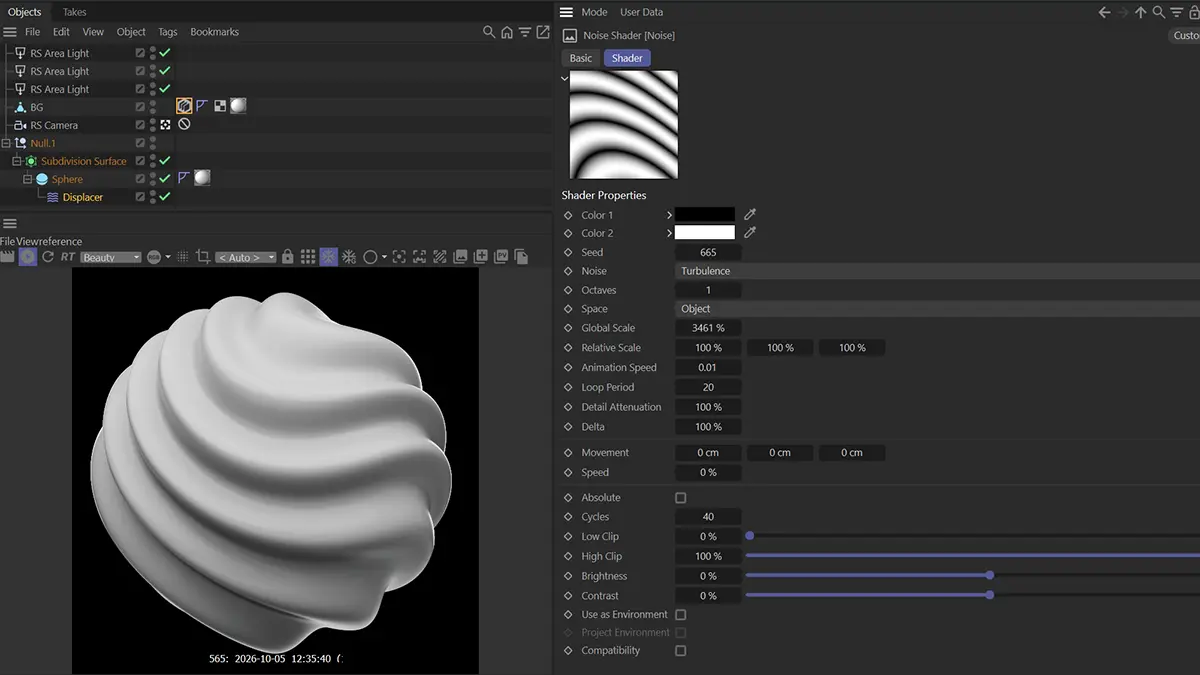Click the Subdivision Surface generator icon
Screen dimensions: 1200x675
click(31, 161)
